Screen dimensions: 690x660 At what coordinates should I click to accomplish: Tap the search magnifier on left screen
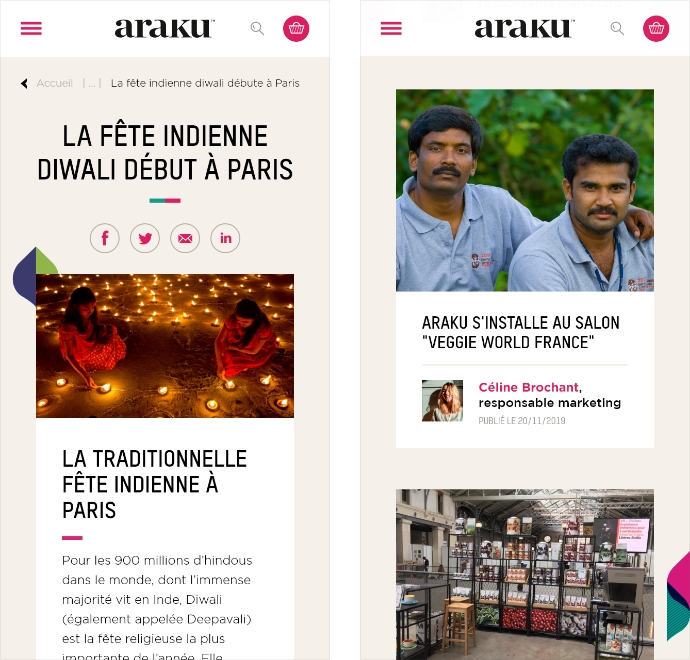point(257,29)
